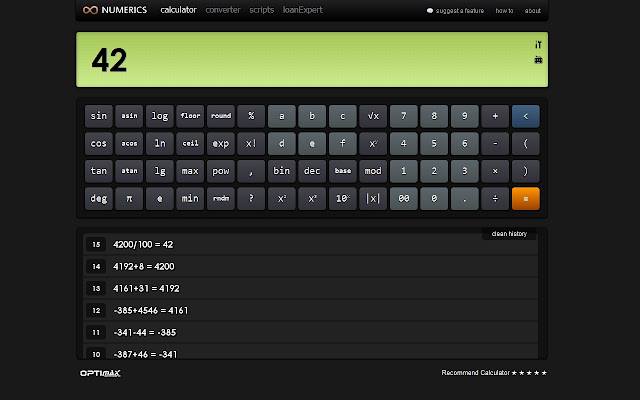640x400 pixels.
Task: Click the plus operator key
Action: click(495, 116)
